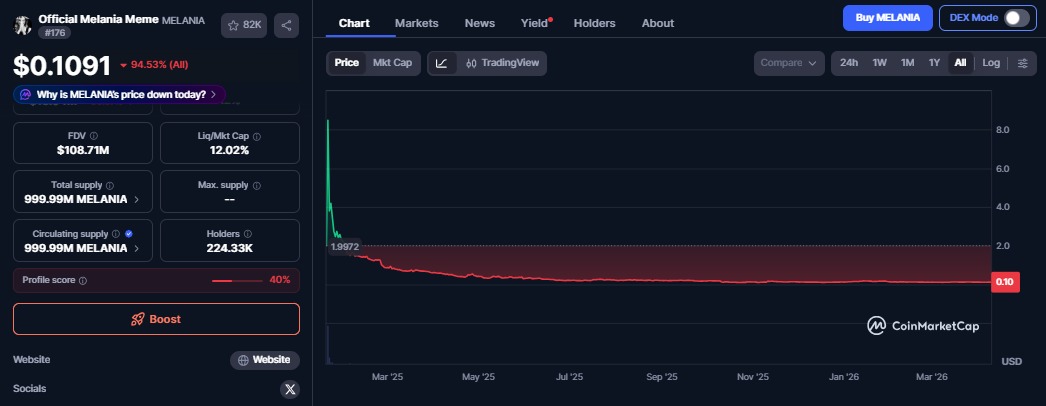This screenshot has width=1046, height=406.
Task: Expand Circulating supply 999.99M MELANIA chevron
Action: (137, 248)
